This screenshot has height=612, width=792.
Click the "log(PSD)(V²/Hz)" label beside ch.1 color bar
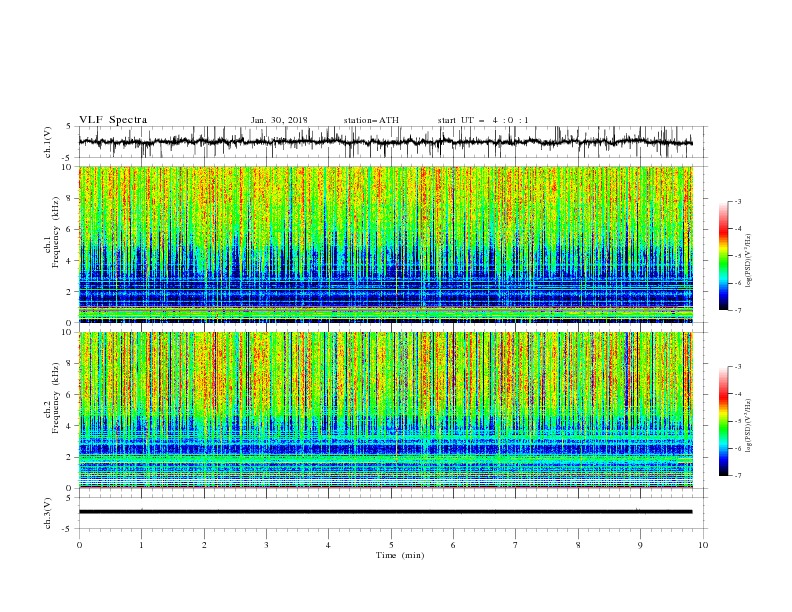pos(748,261)
